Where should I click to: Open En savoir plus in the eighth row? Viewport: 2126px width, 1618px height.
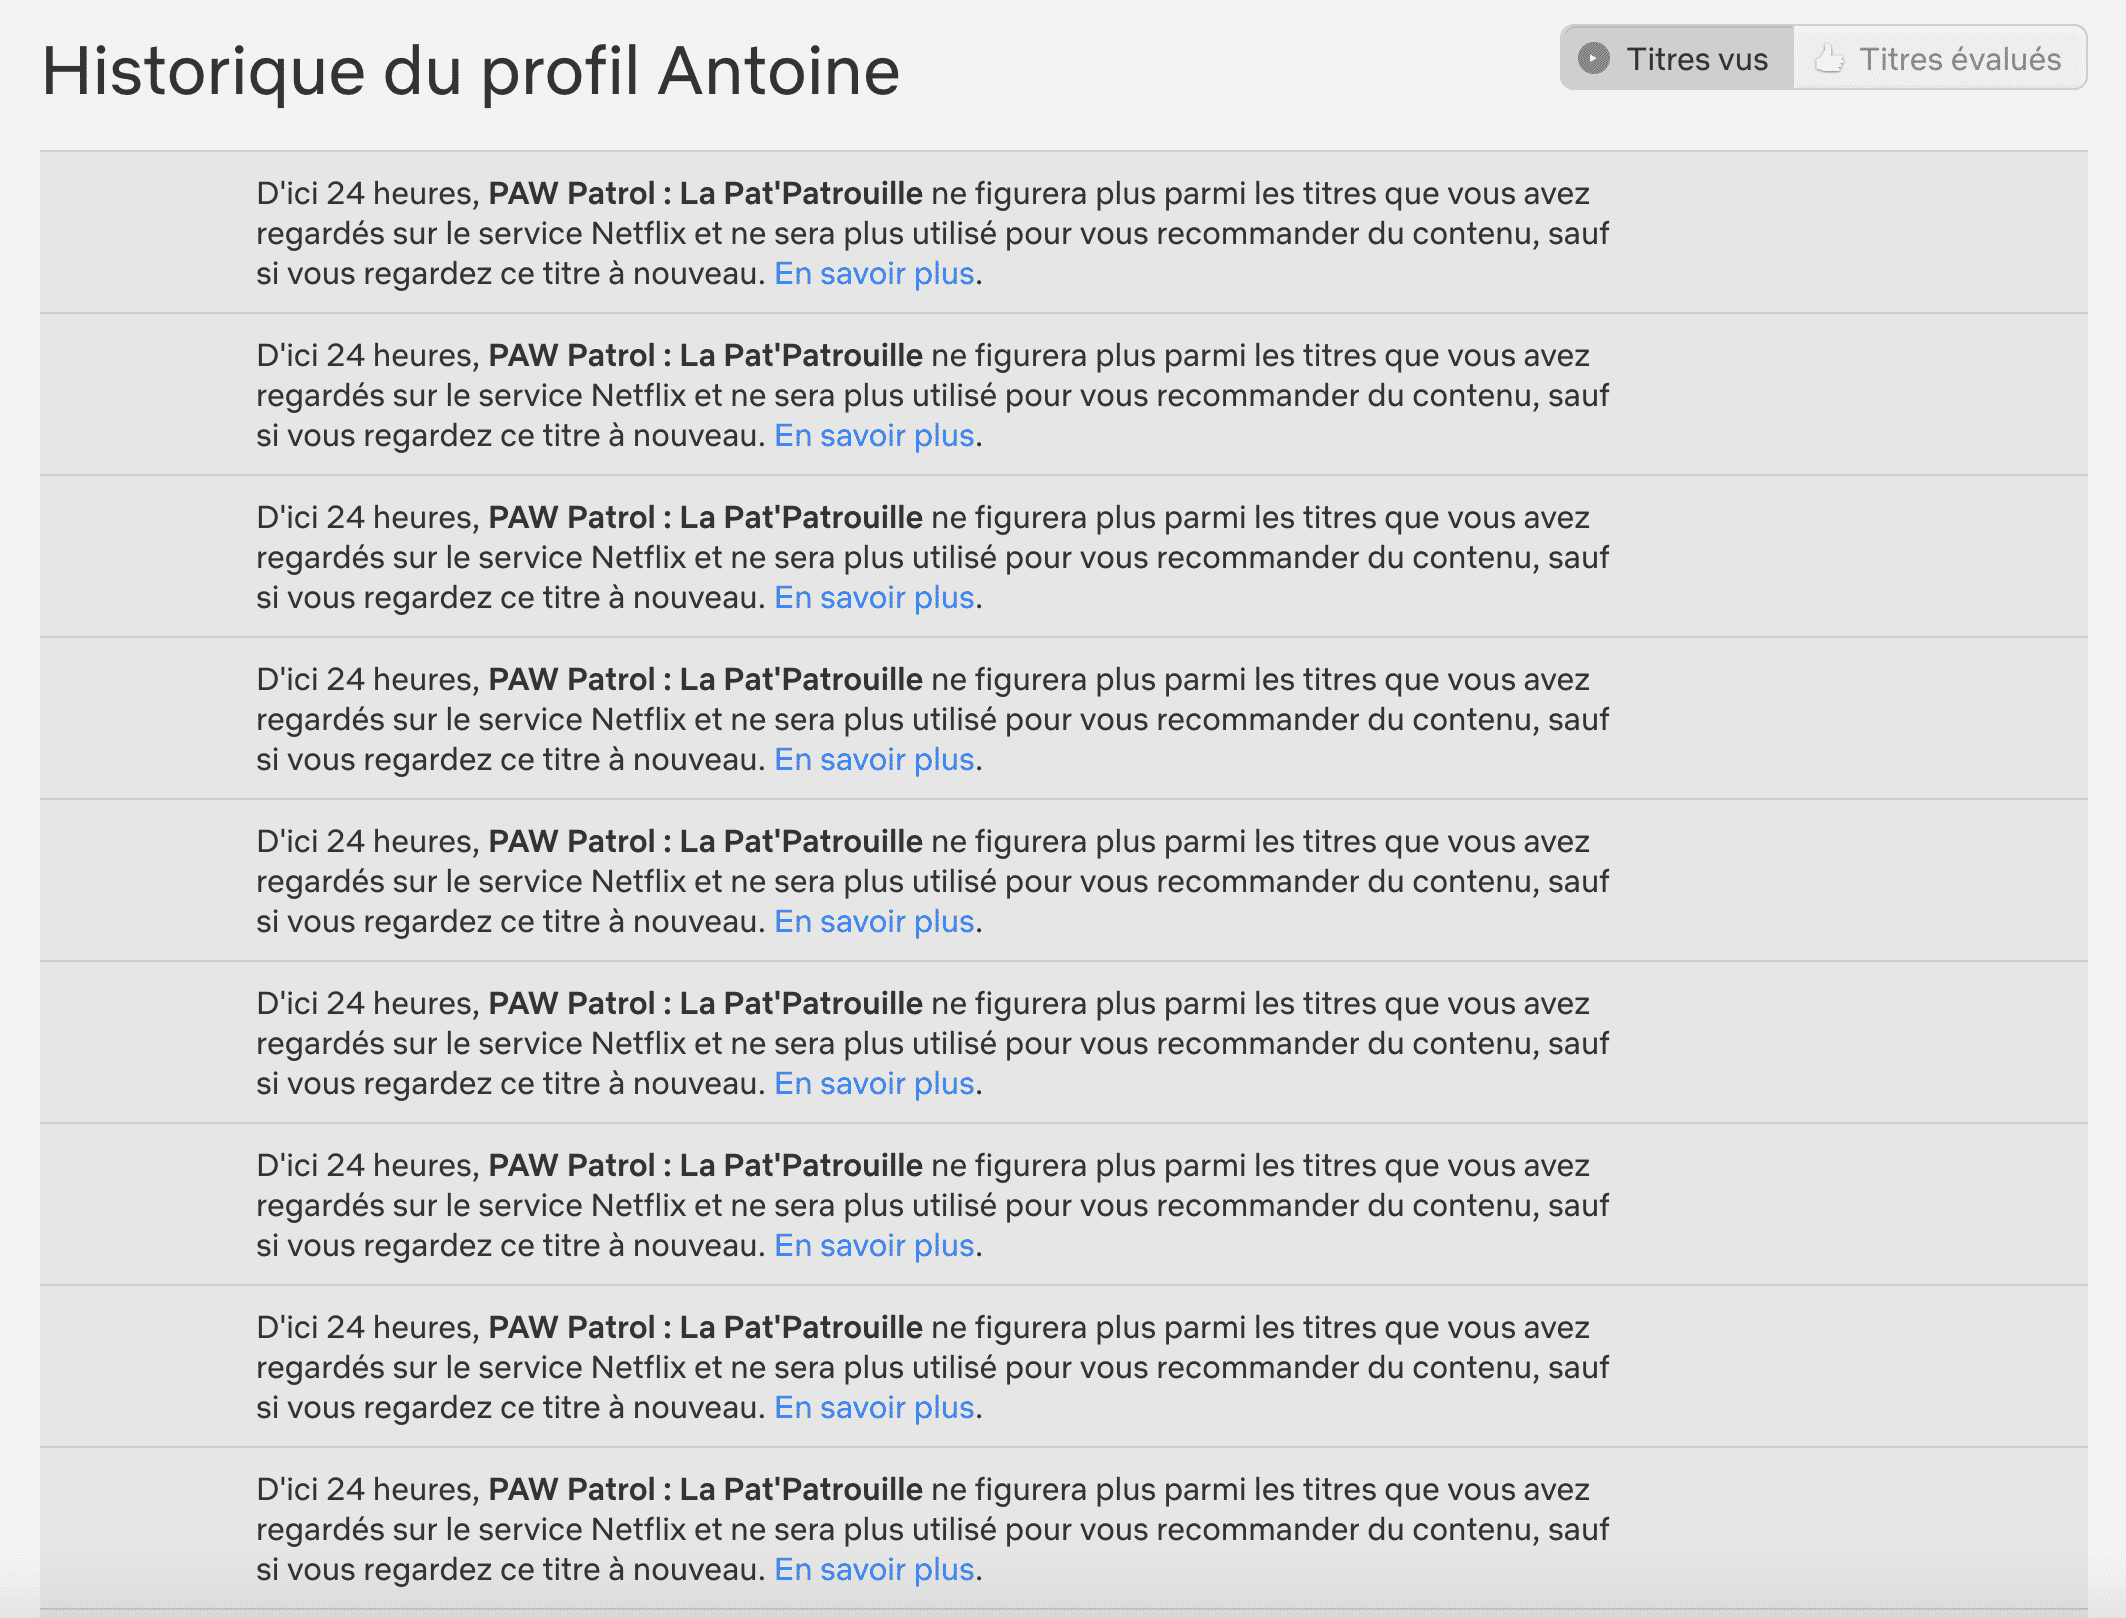click(874, 1407)
